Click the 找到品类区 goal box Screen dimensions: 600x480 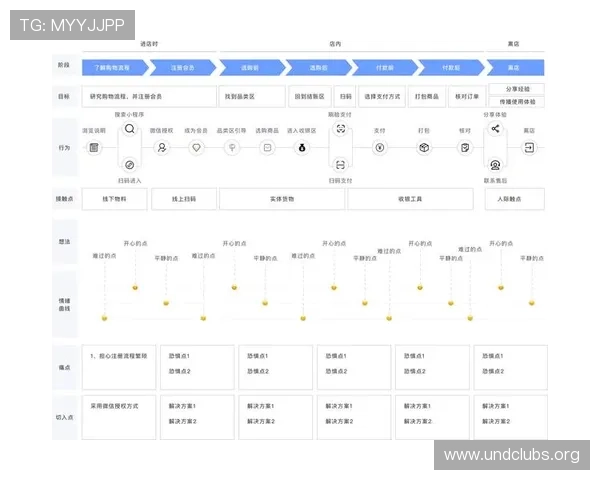(x=252, y=96)
